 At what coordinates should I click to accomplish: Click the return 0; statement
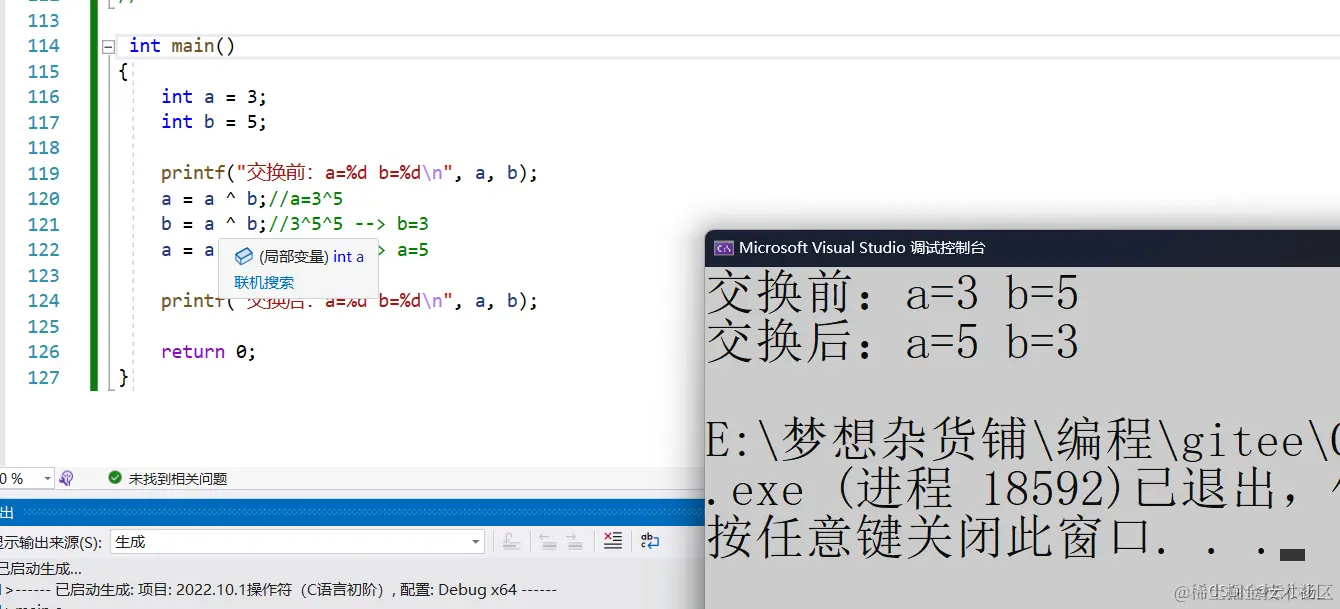[x=209, y=352]
